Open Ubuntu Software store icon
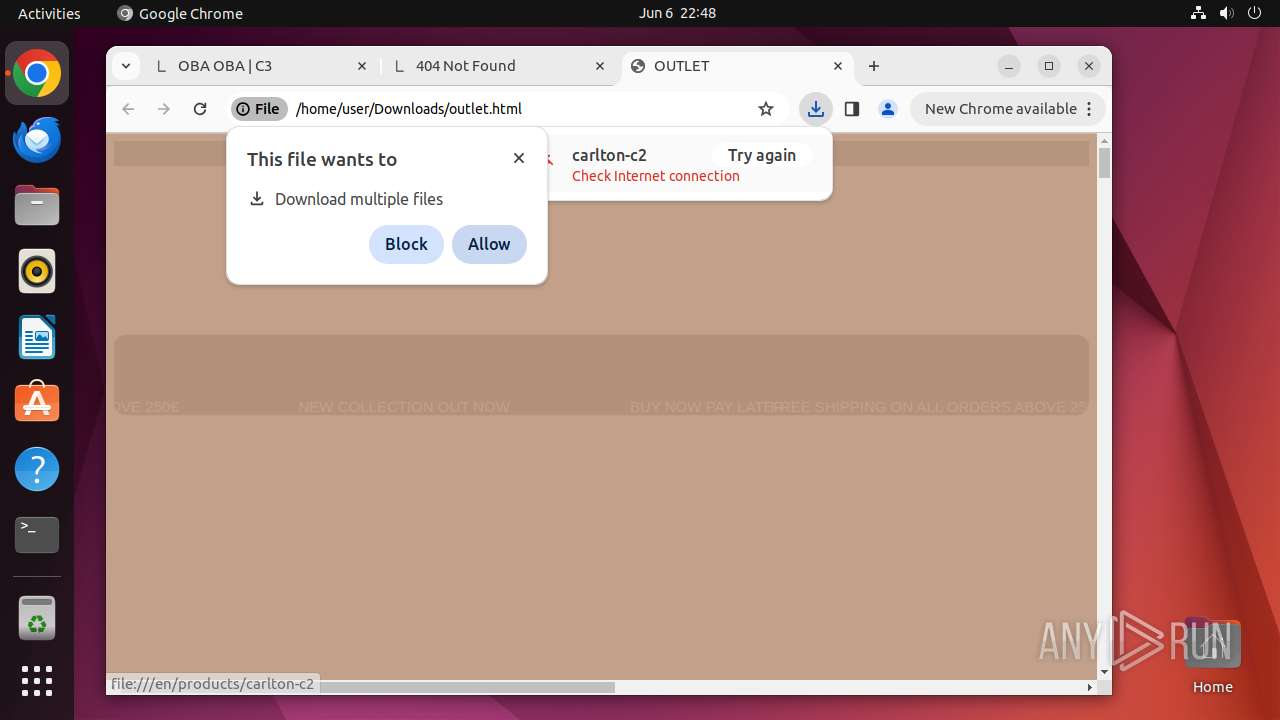1280x720 pixels. click(37, 403)
